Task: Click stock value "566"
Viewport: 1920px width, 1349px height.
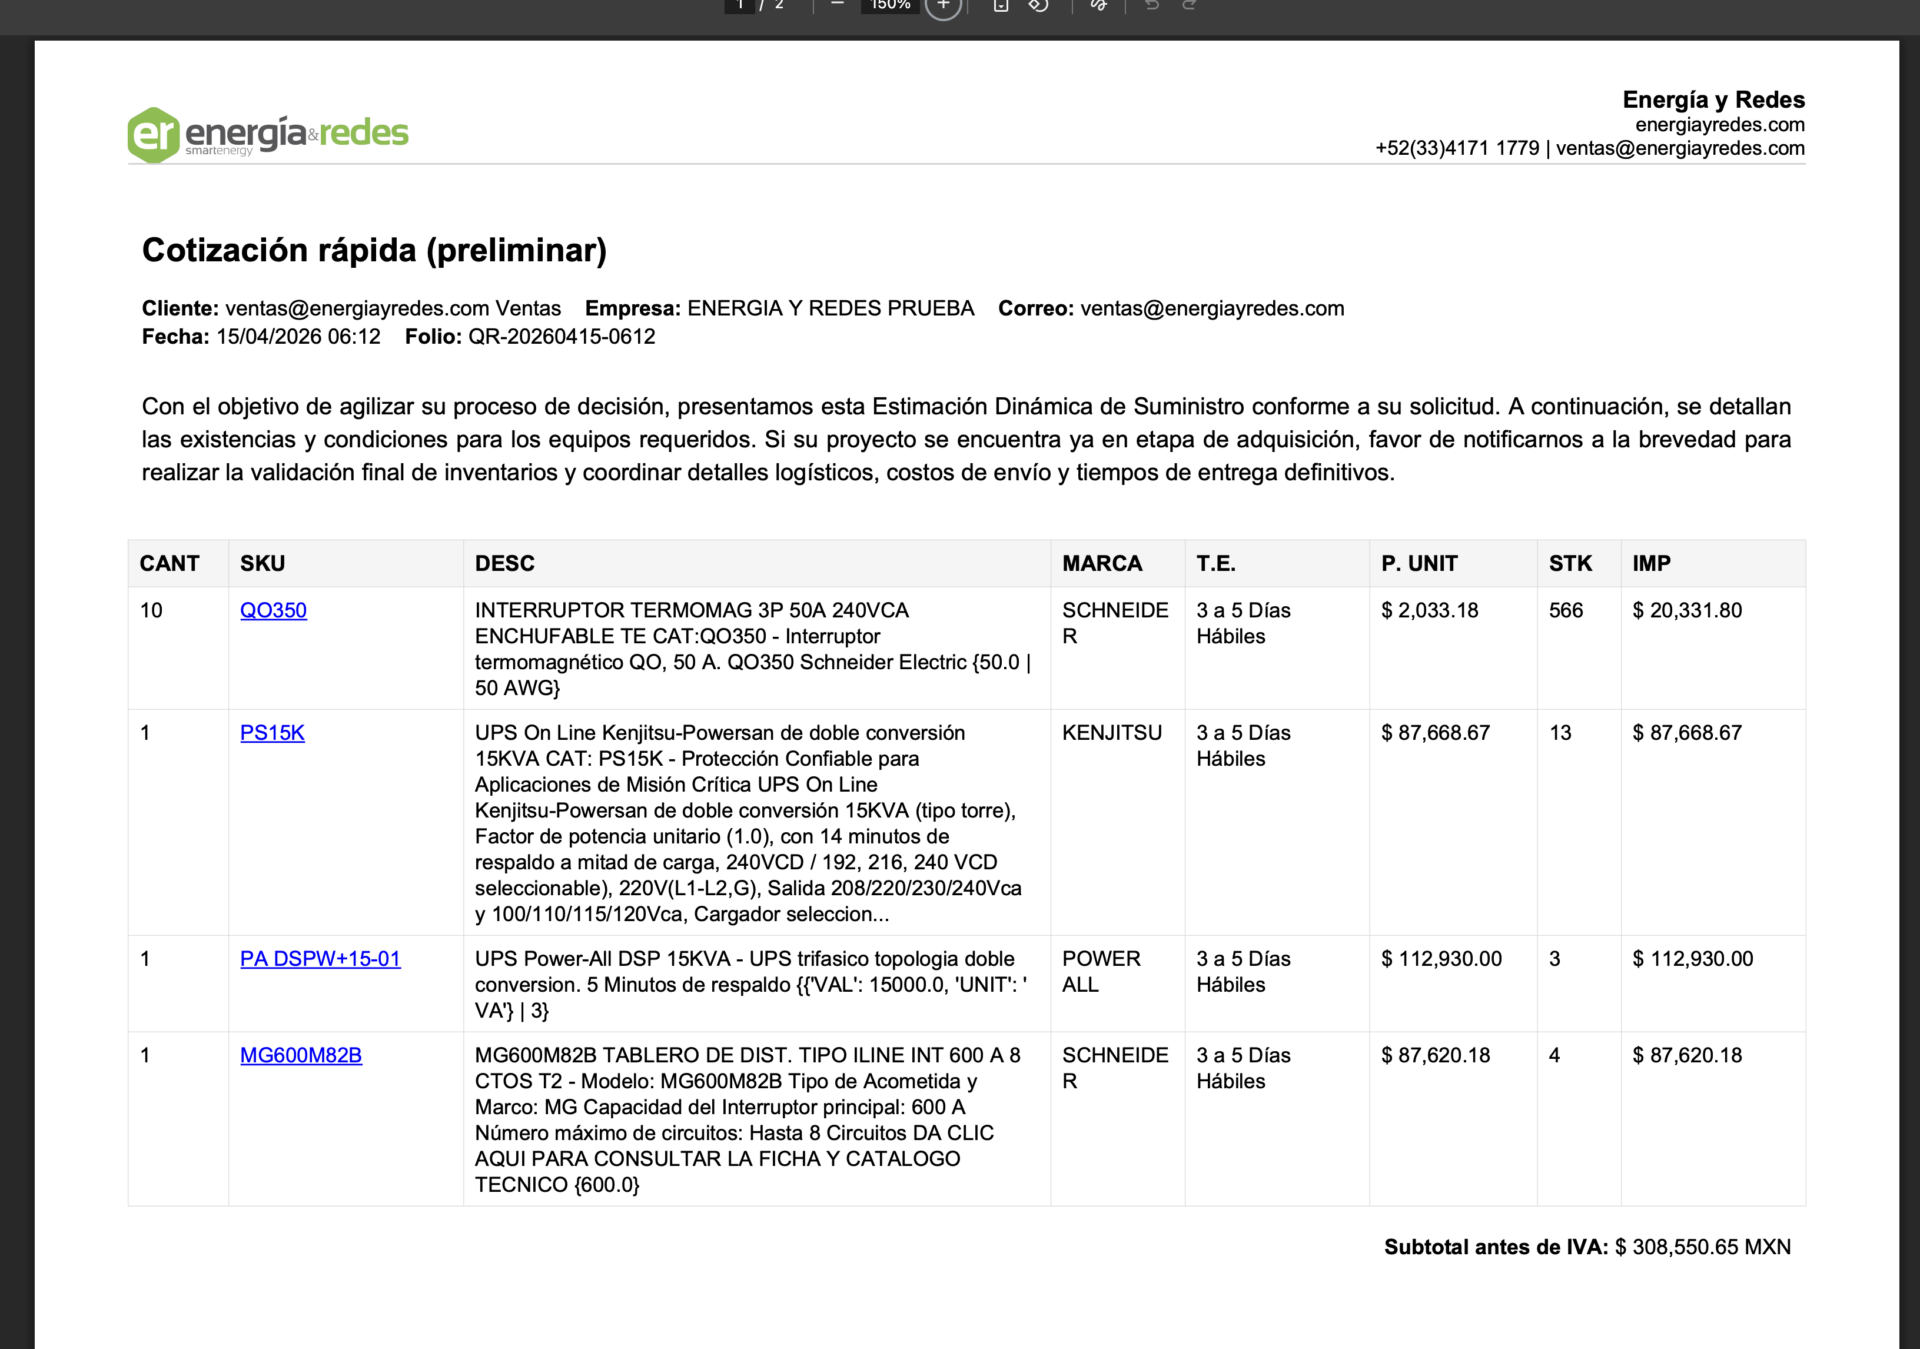Action: coord(1566,611)
